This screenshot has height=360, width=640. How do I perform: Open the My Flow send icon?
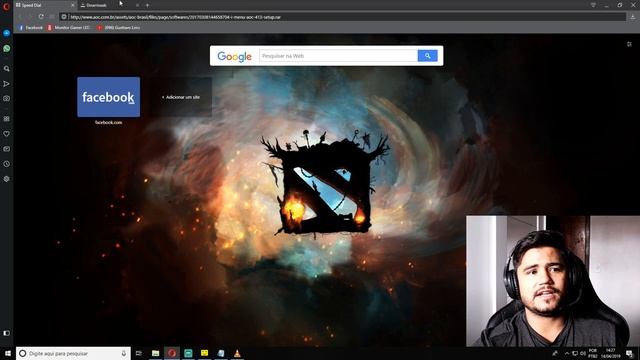pos(7,84)
